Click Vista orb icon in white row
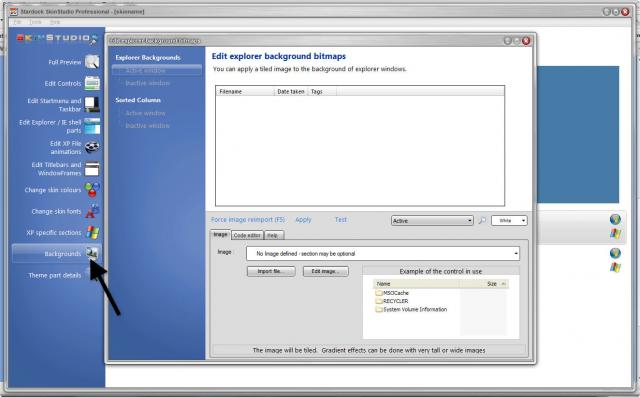 (615, 253)
